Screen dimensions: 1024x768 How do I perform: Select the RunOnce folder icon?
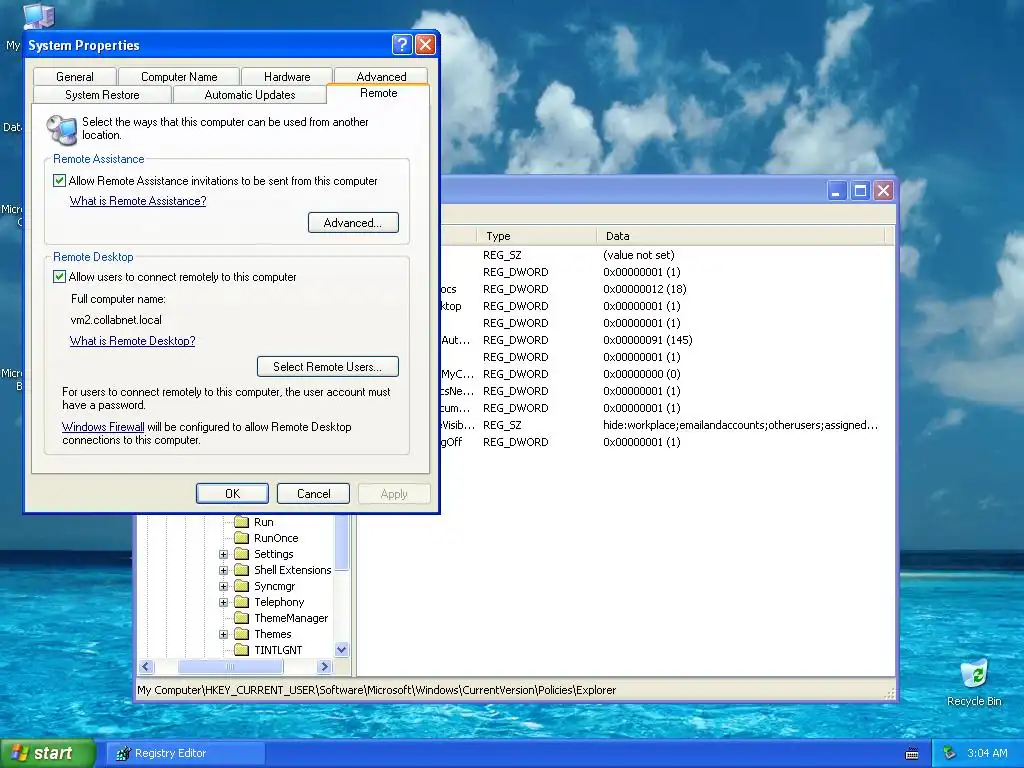[x=242, y=537]
